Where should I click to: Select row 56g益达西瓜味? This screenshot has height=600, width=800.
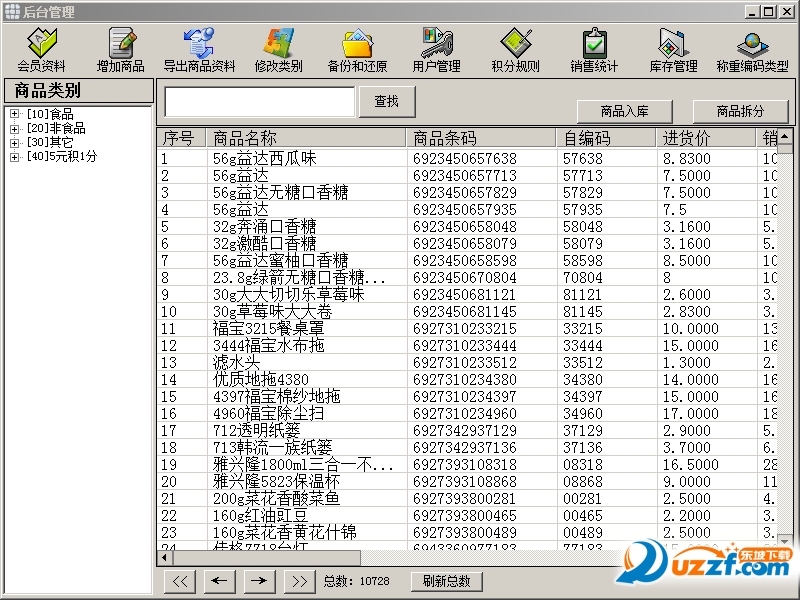(467, 159)
